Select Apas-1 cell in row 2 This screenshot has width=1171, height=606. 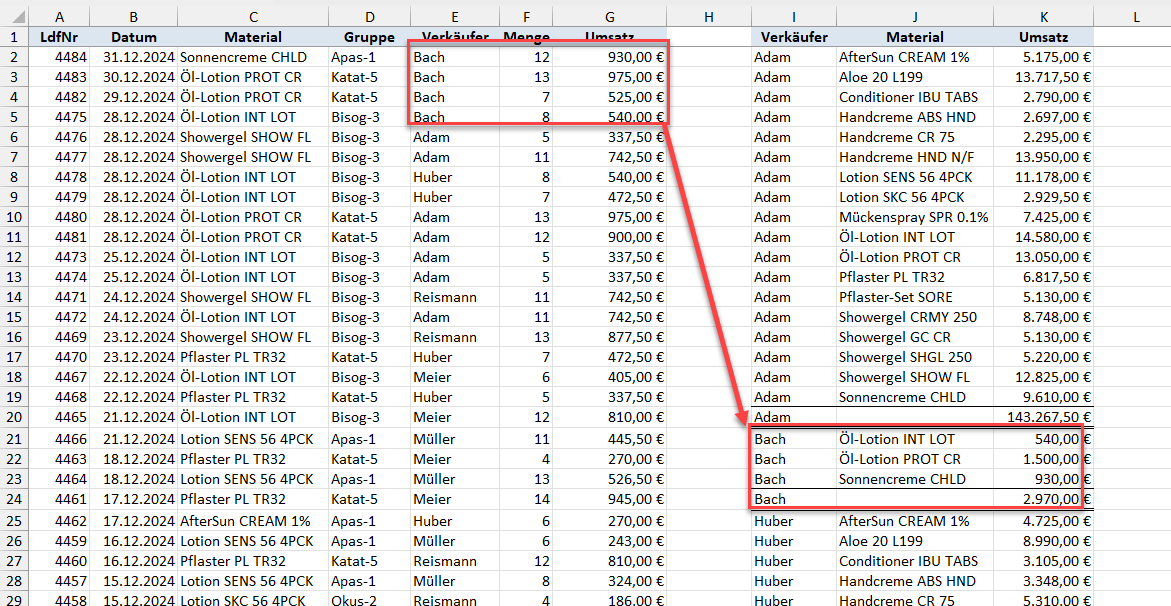pos(369,57)
